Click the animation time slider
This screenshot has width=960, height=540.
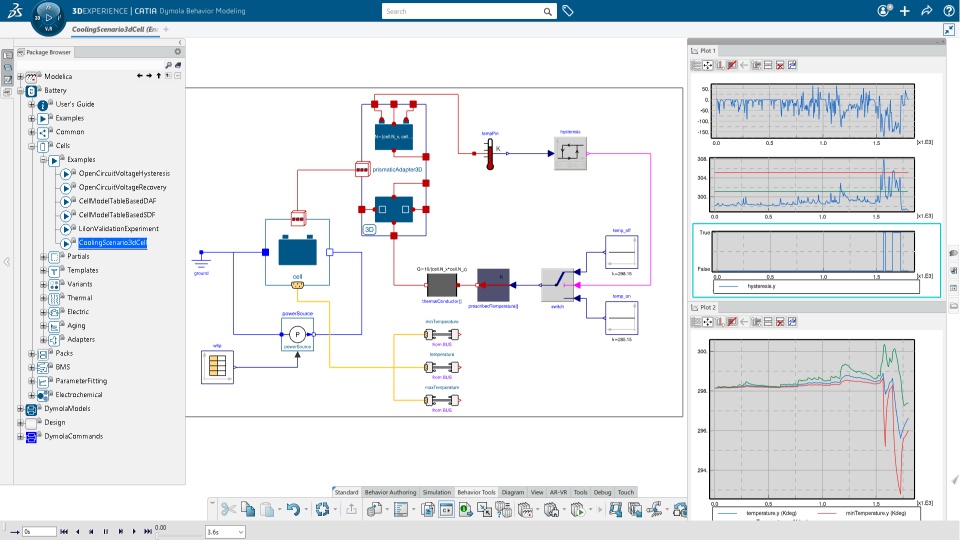(179, 536)
